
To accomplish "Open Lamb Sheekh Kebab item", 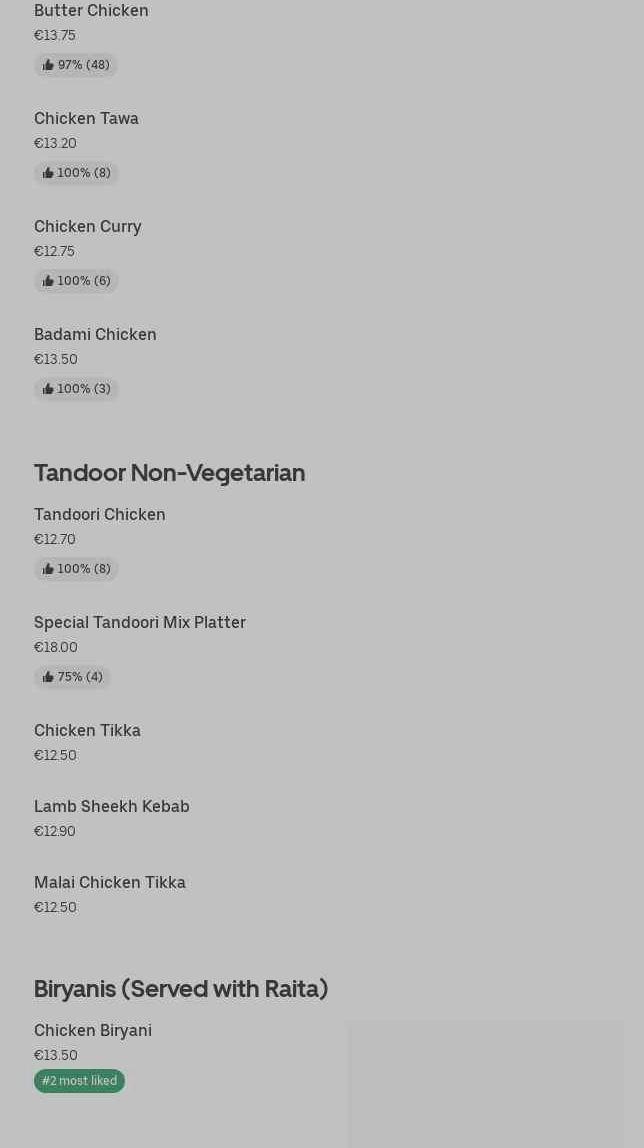I will (112, 807).
